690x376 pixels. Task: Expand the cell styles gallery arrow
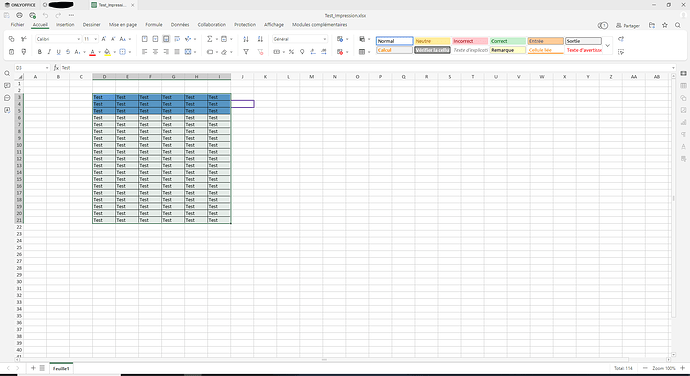[608, 45]
